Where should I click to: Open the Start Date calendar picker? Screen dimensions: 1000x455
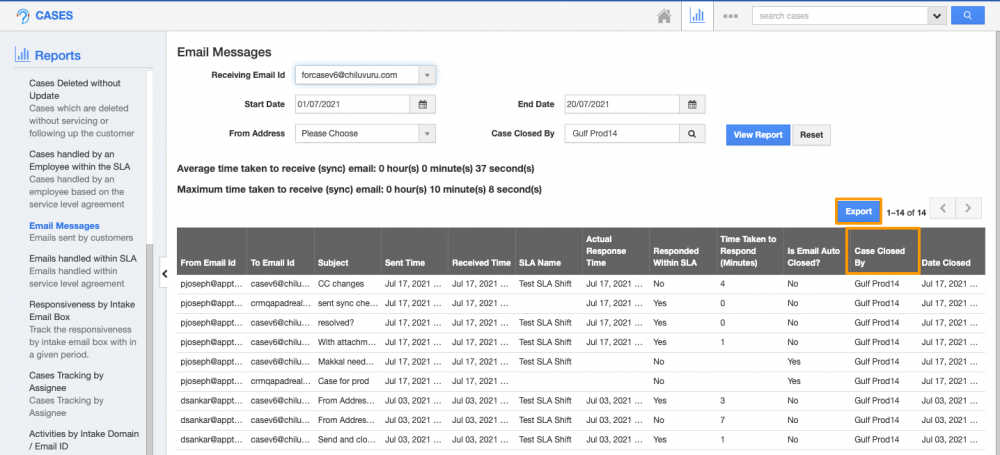pos(423,104)
